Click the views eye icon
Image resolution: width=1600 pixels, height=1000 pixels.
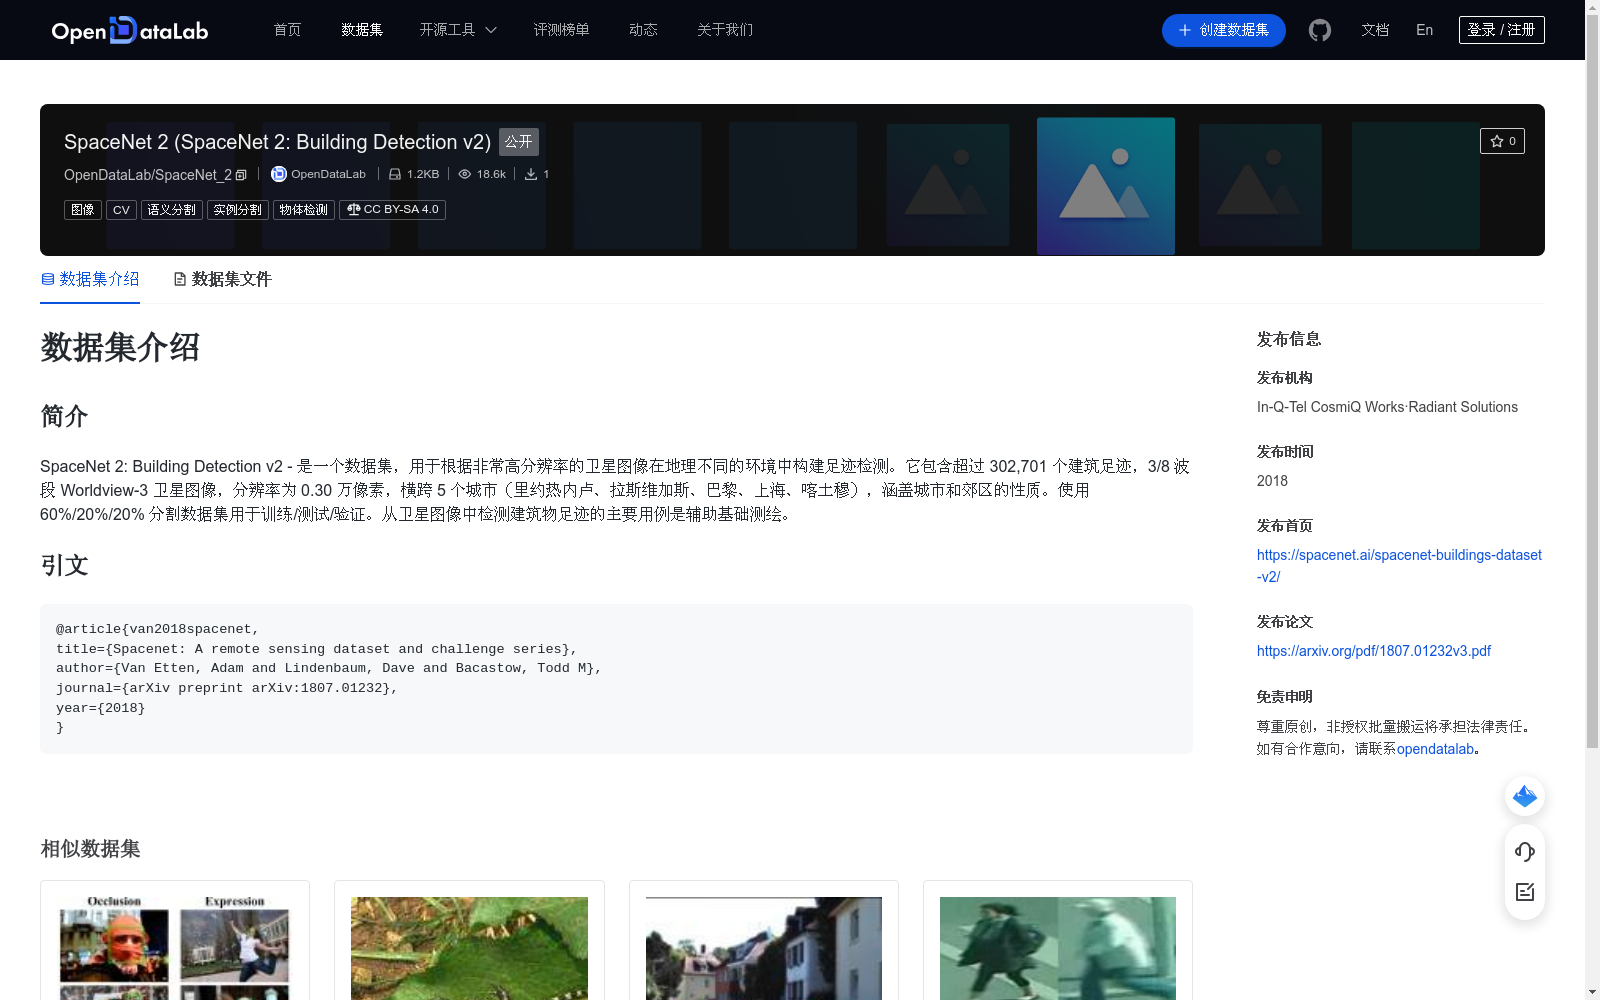[x=465, y=174]
